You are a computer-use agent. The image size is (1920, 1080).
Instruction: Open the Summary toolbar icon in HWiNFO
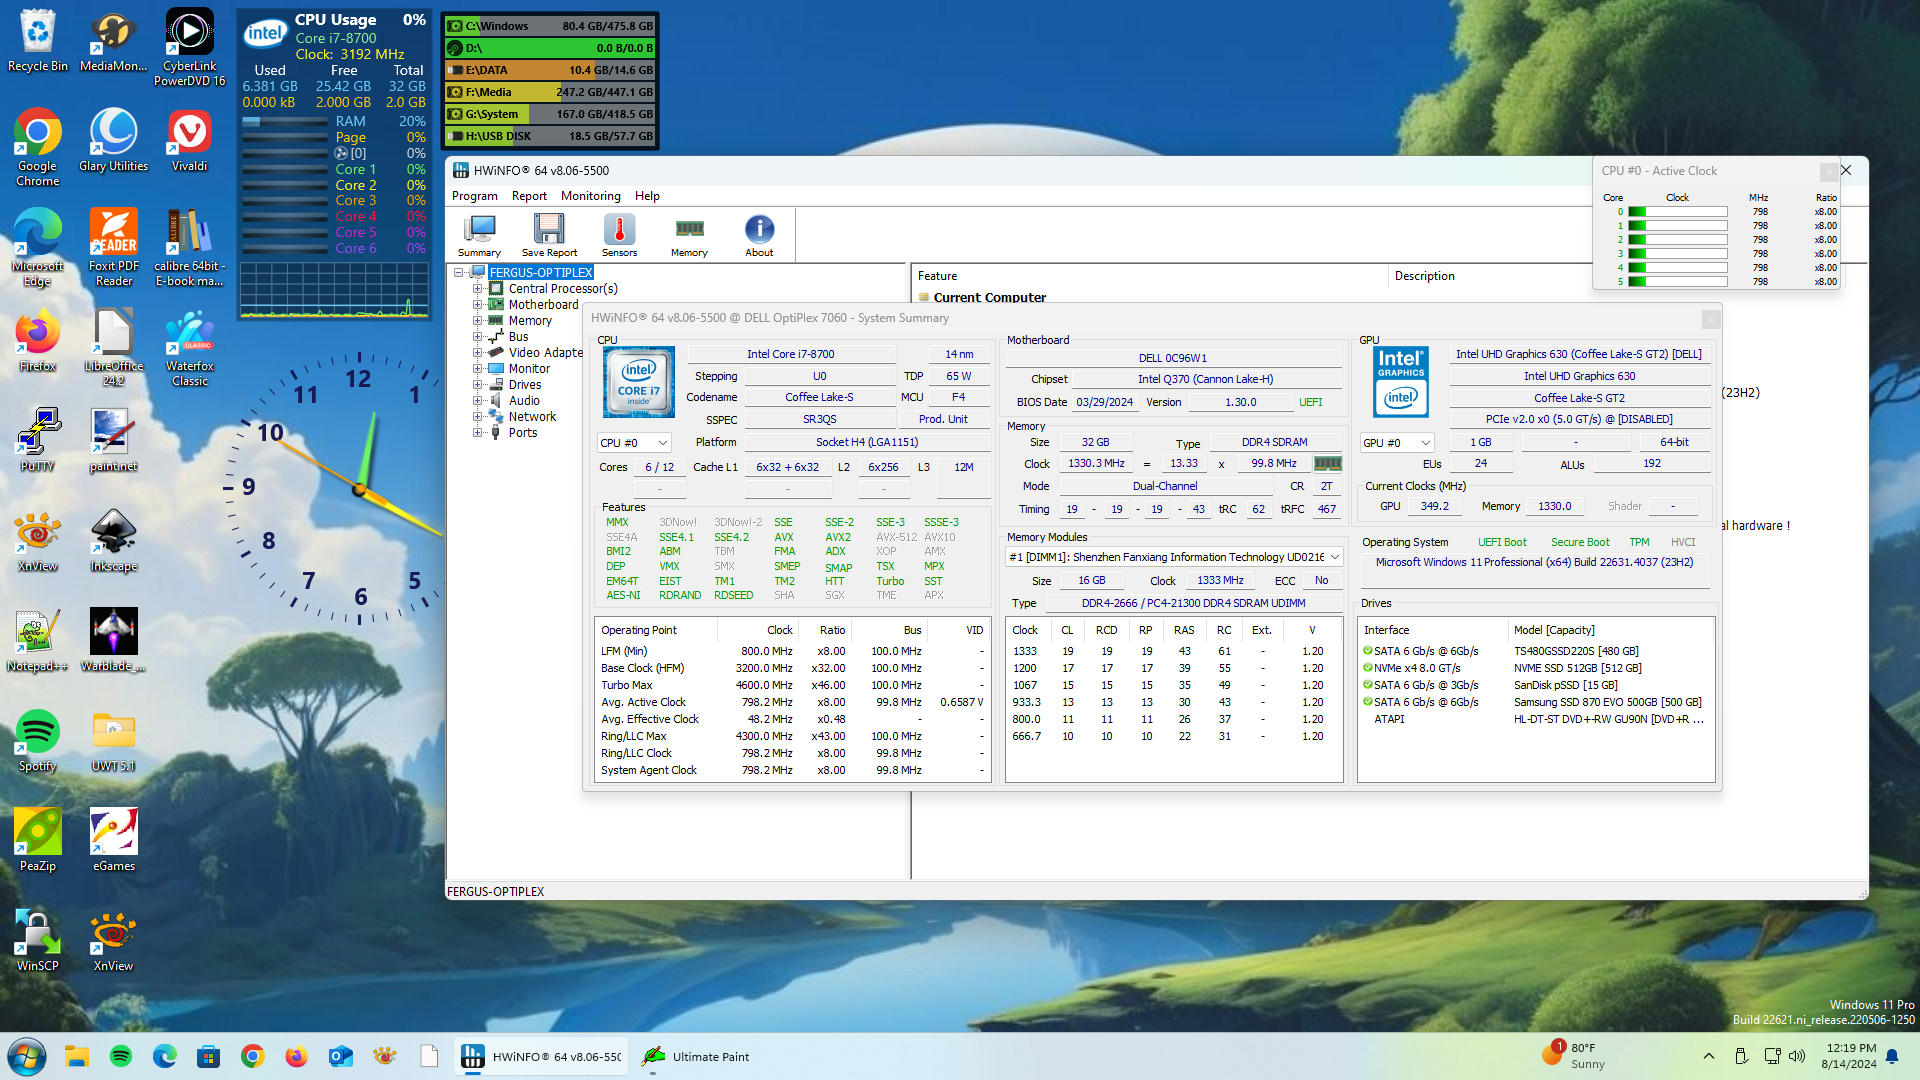click(x=479, y=236)
